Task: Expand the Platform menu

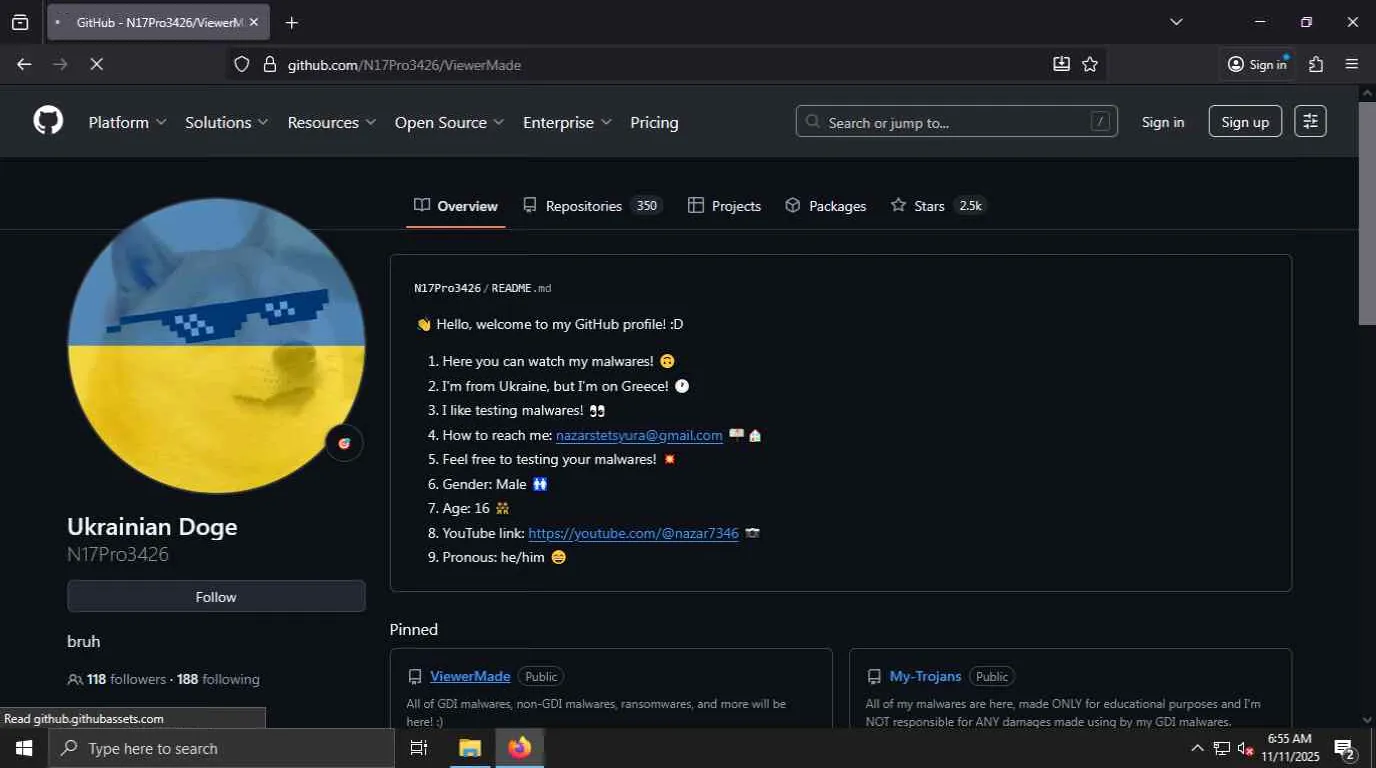Action: click(127, 122)
